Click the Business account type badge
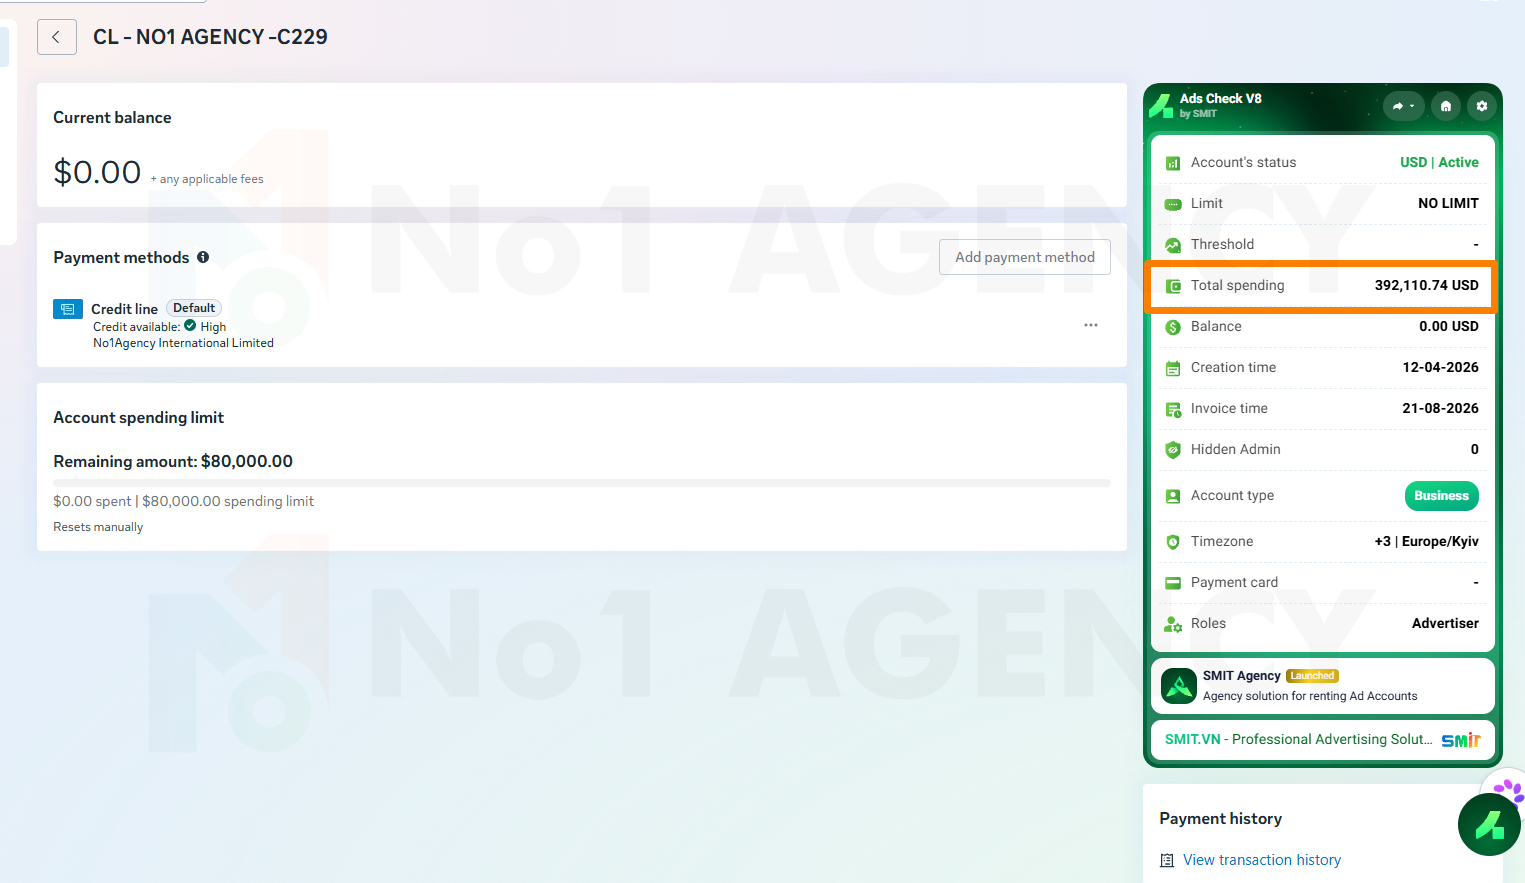 tap(1441, 496)
